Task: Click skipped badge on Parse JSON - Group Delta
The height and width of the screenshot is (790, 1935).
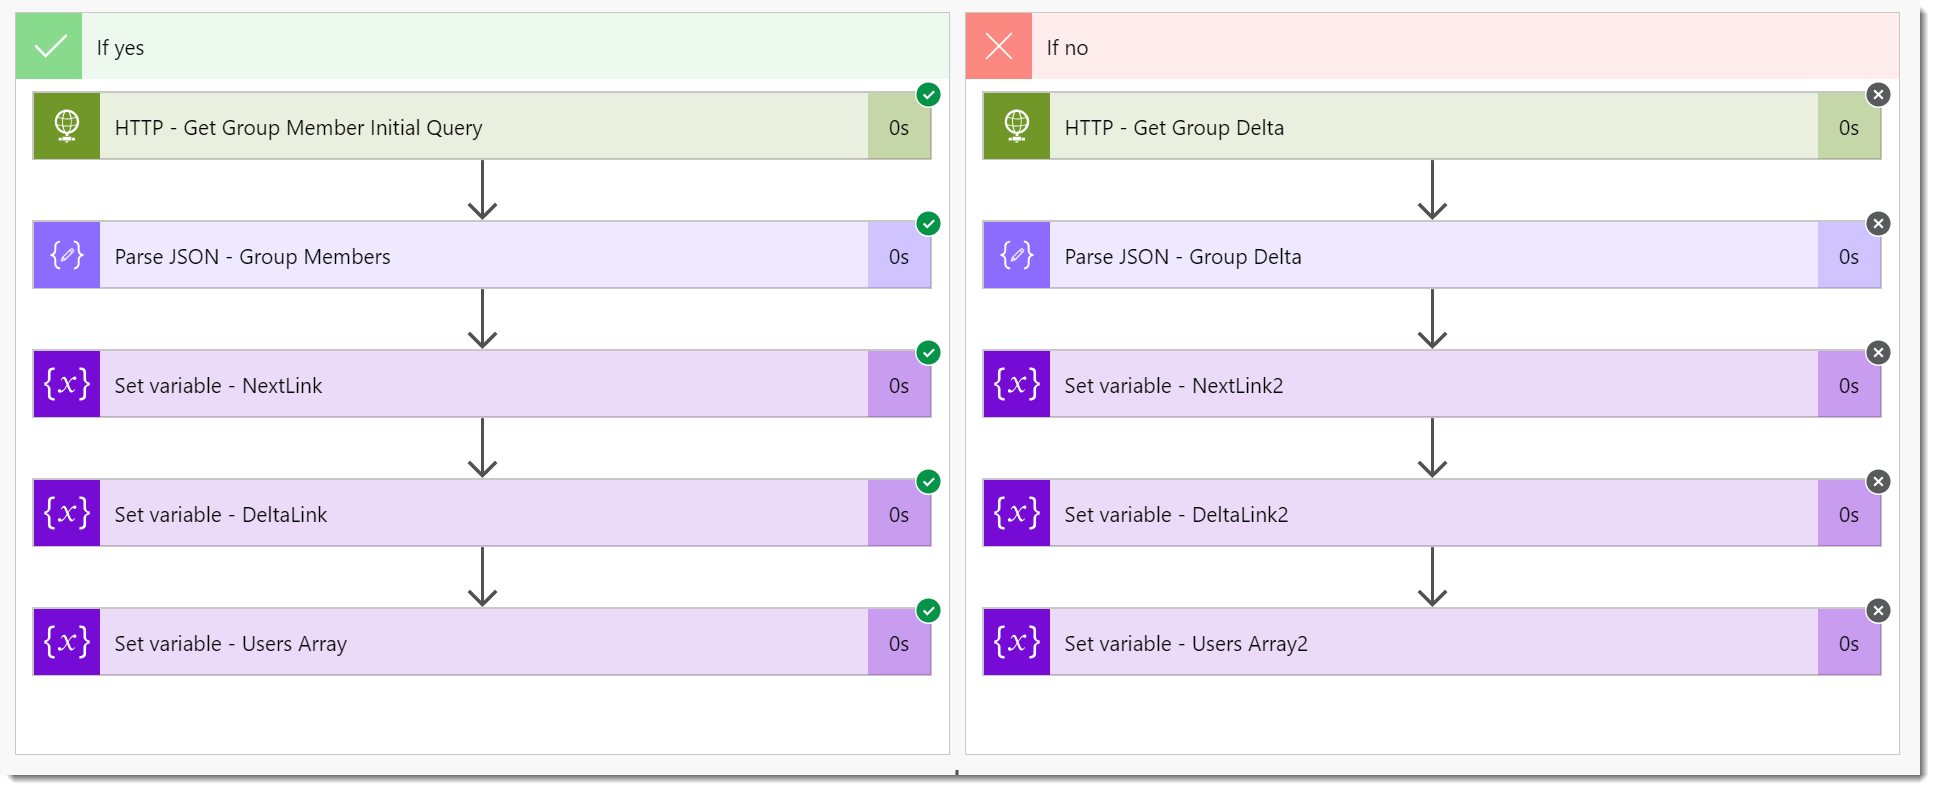Action: click(x=1879, y=224)
